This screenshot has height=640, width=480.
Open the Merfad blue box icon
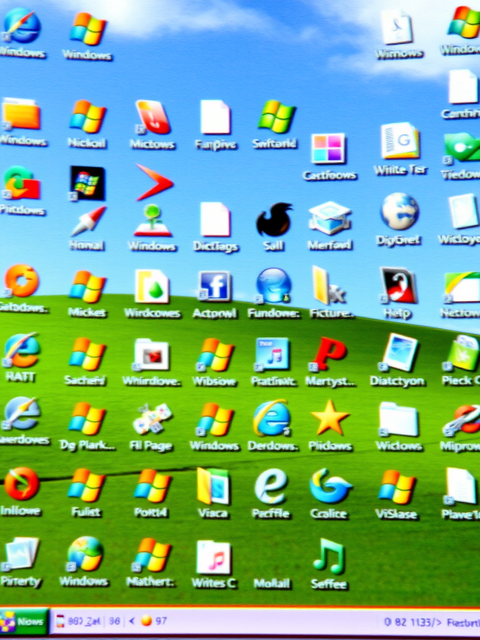(x=330, y=218)
